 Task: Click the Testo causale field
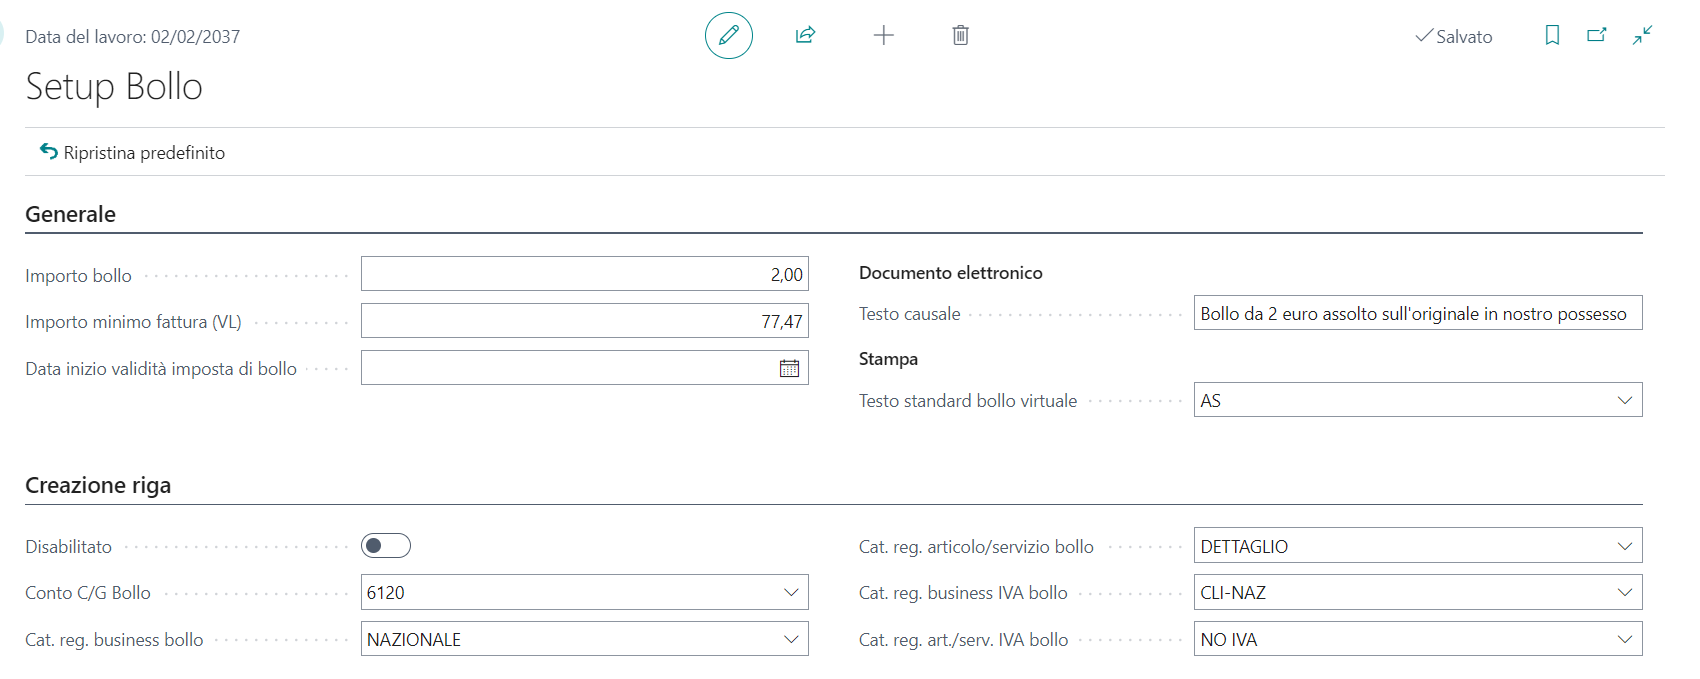[1418, 313]
